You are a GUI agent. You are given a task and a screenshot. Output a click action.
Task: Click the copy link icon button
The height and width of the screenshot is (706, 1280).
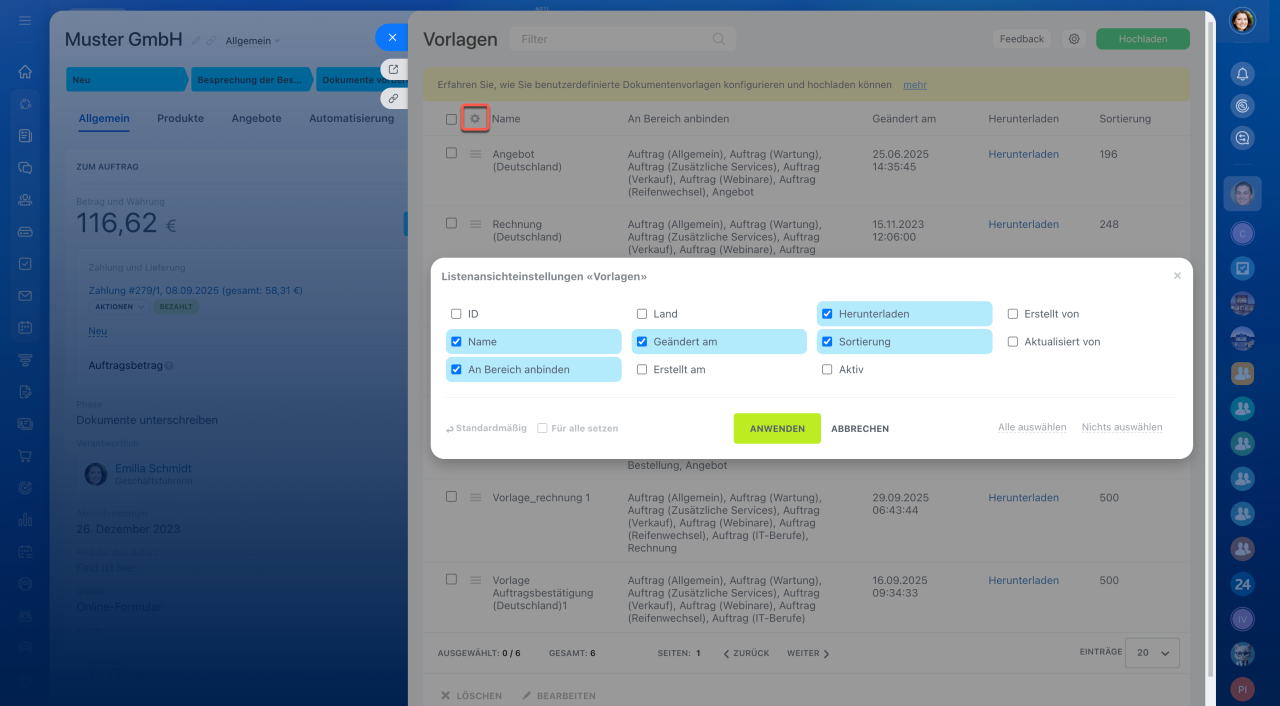pos(393,99)
